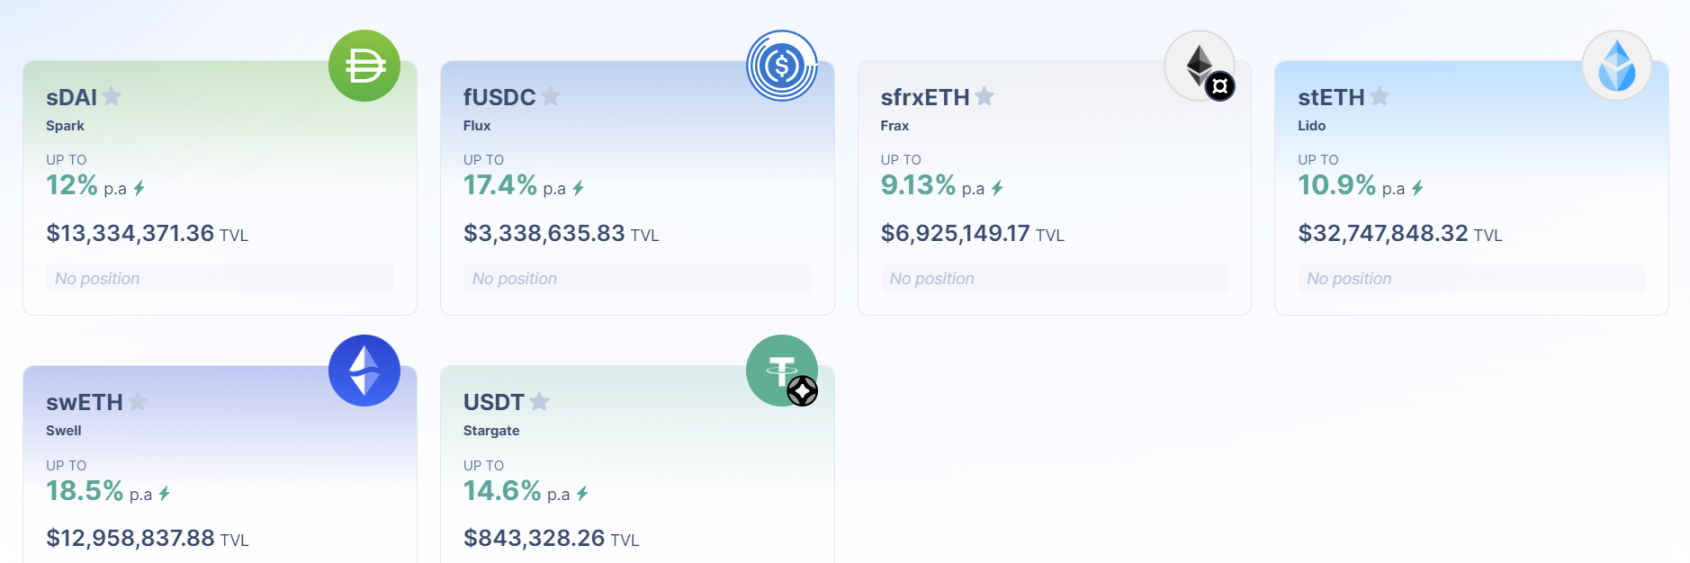Click the fUSDC blue coin icon
1690x563 pixels.
pos(782,66)
